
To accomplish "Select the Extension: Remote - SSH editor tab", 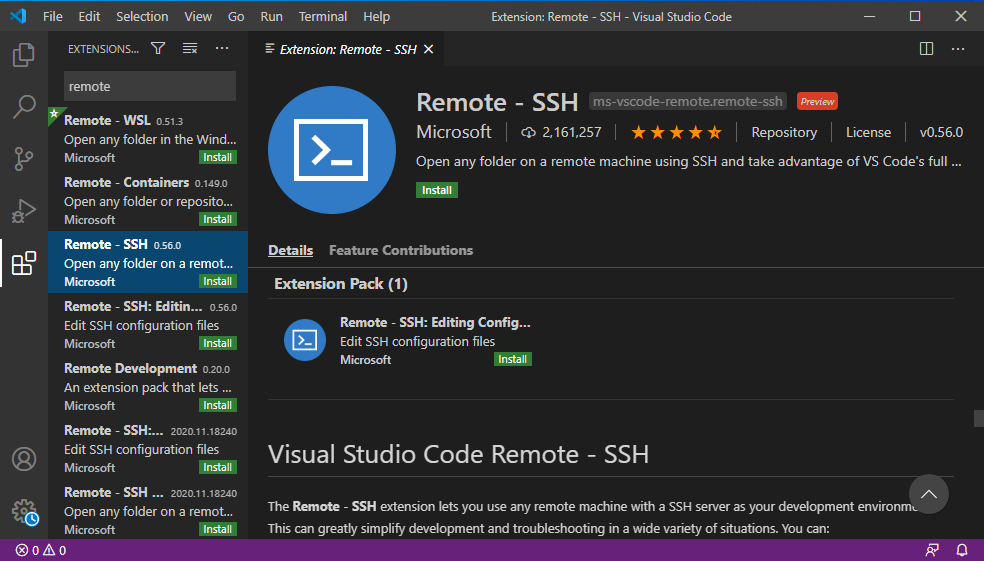I will [347, 49].
